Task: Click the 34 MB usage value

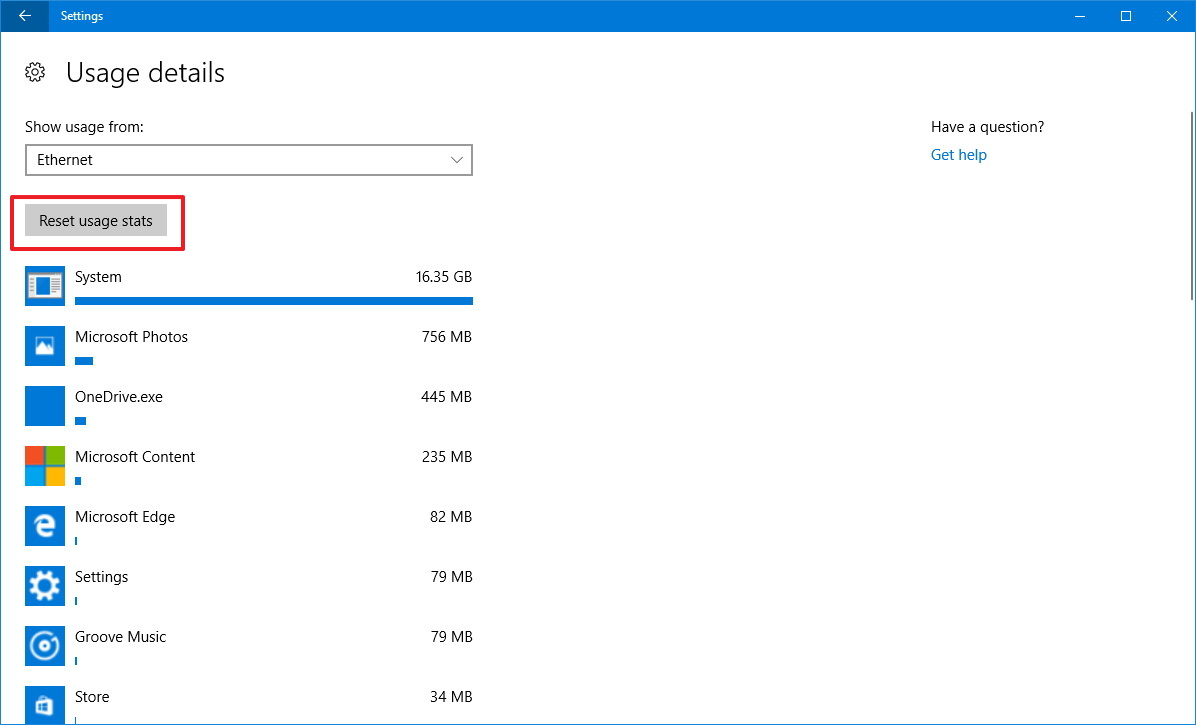Action: [x=451, y=697]
